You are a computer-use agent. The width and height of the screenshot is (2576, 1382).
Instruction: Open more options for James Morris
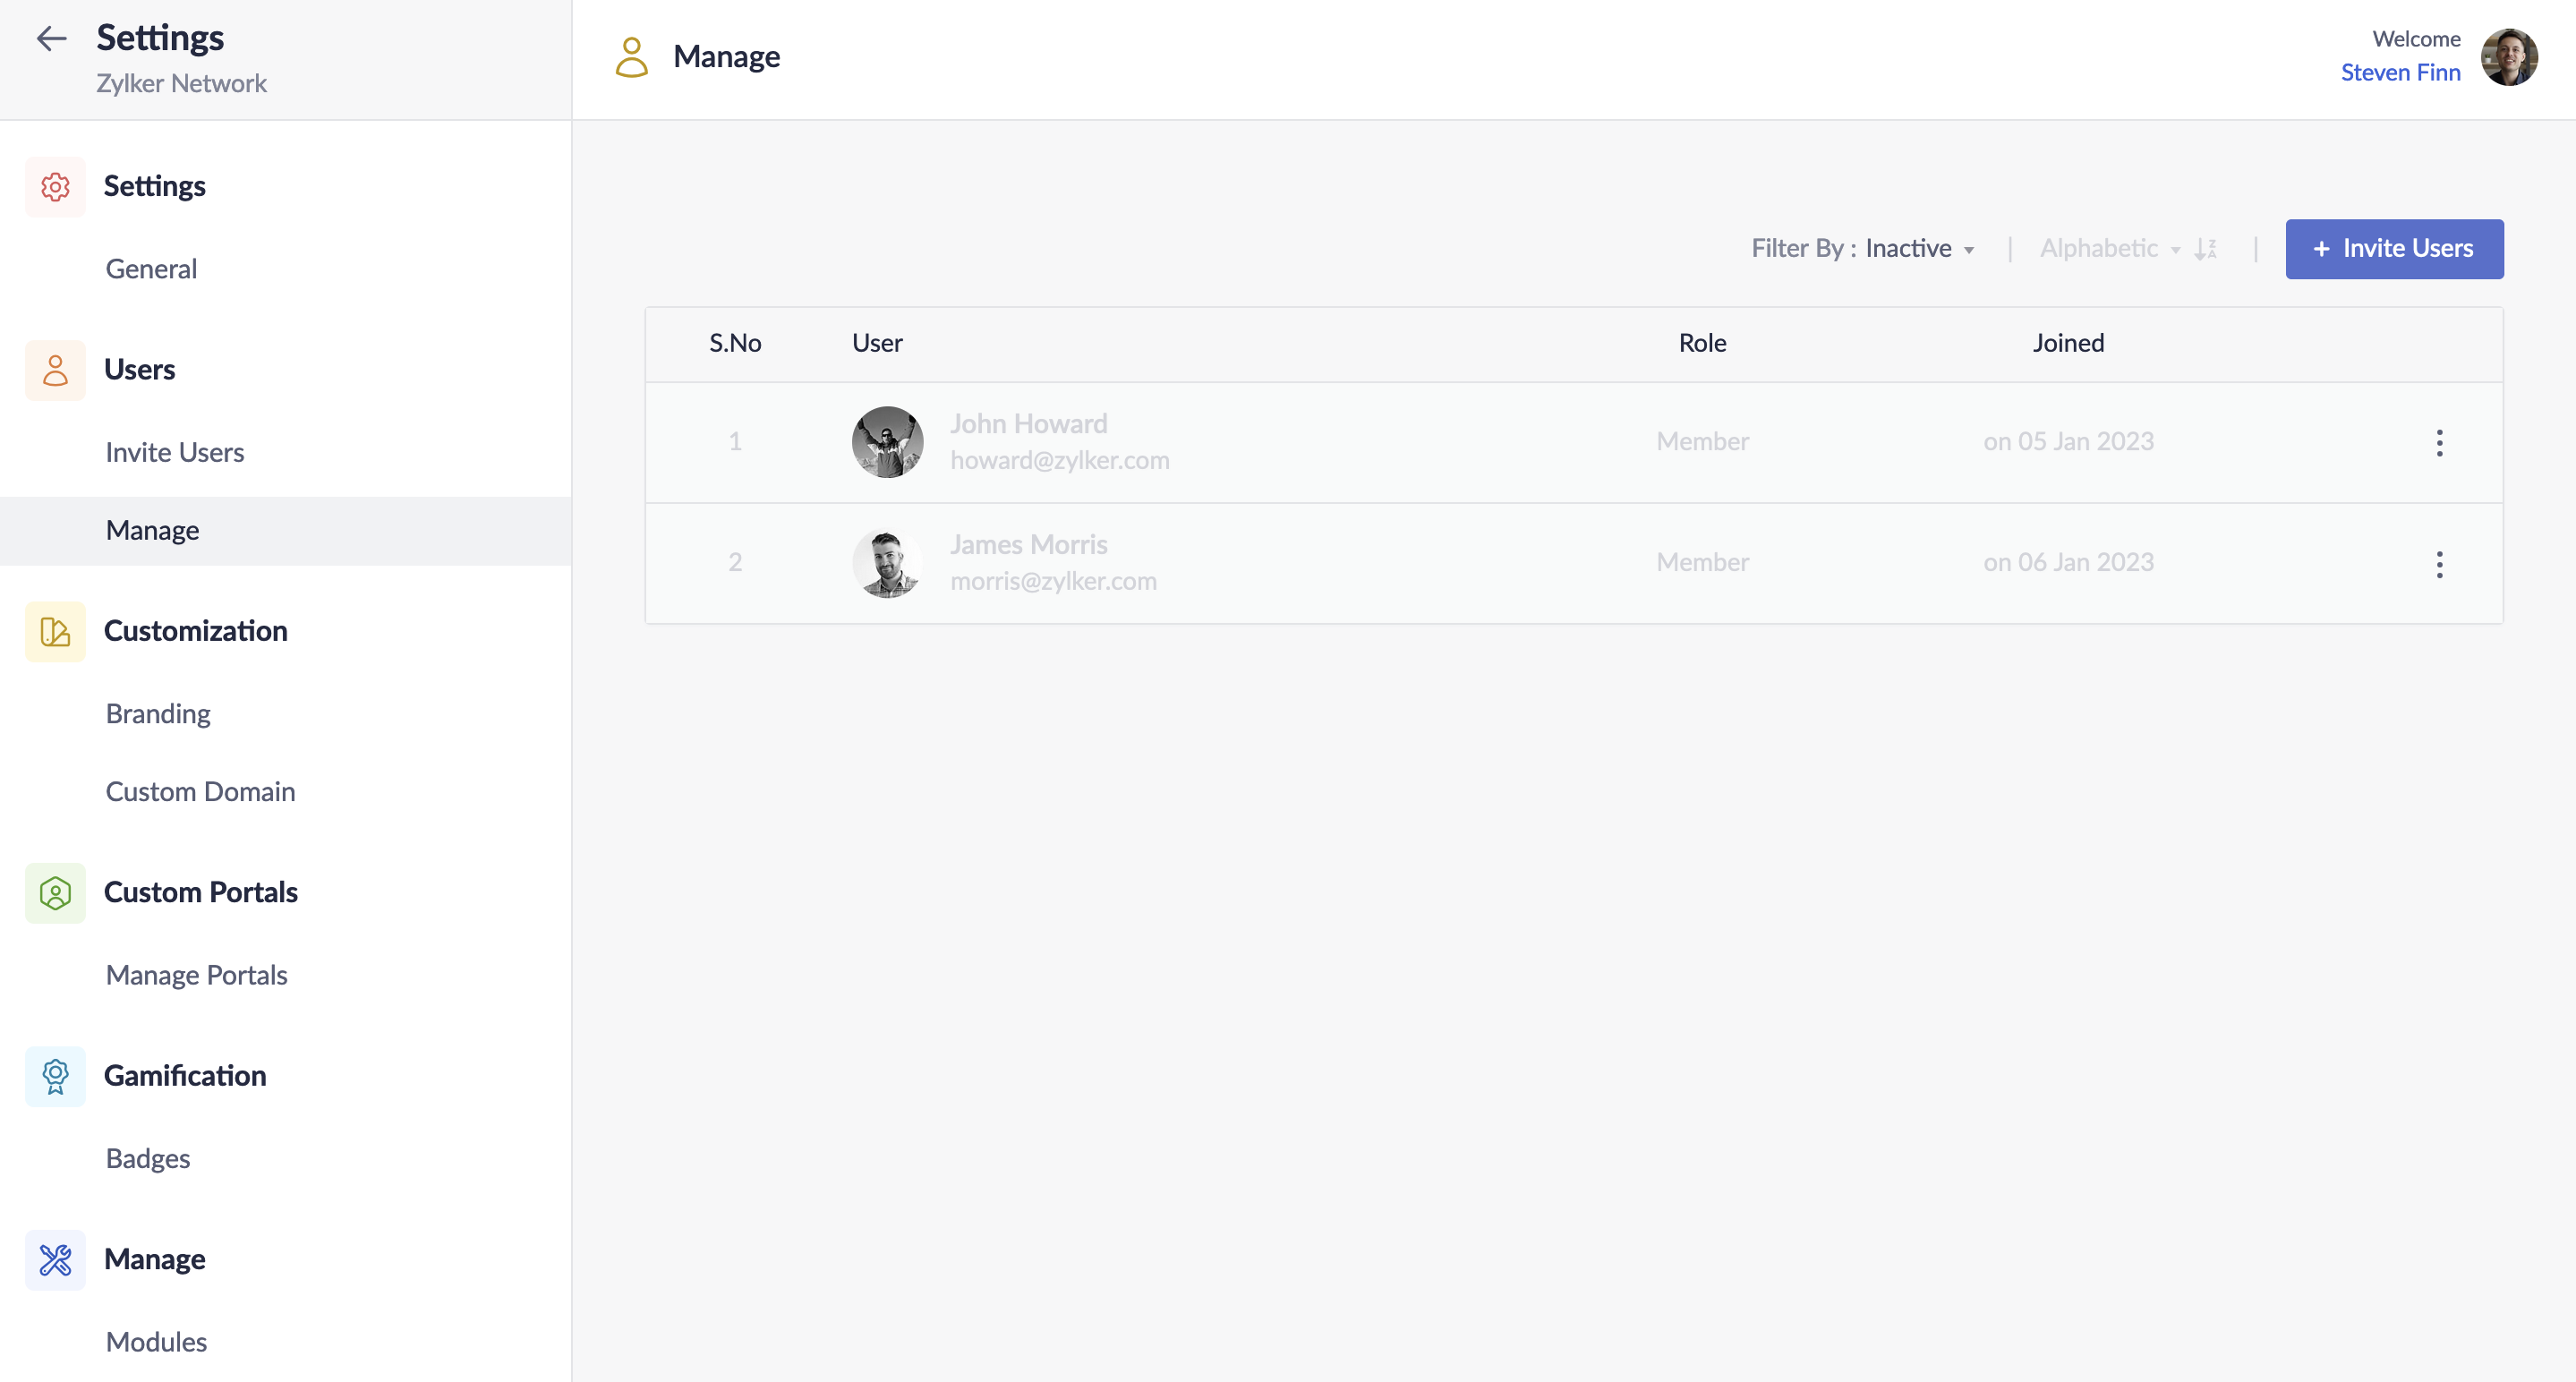(x=2439, y=564)
